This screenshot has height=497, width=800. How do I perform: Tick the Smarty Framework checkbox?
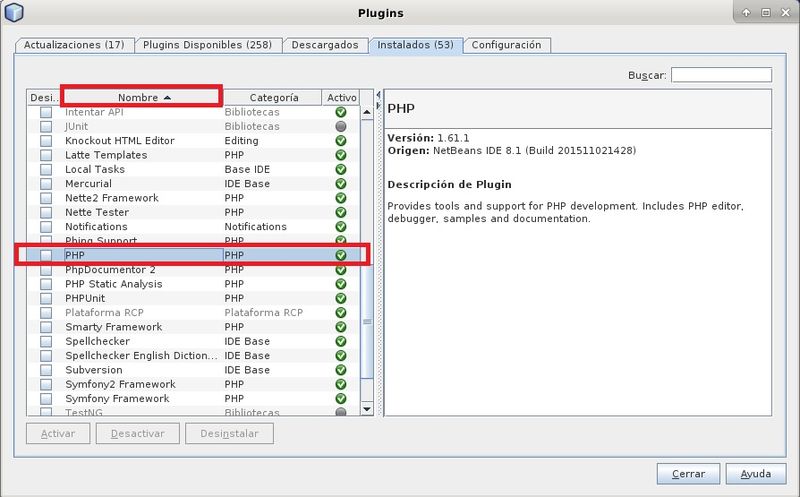(x=46, y=327)
